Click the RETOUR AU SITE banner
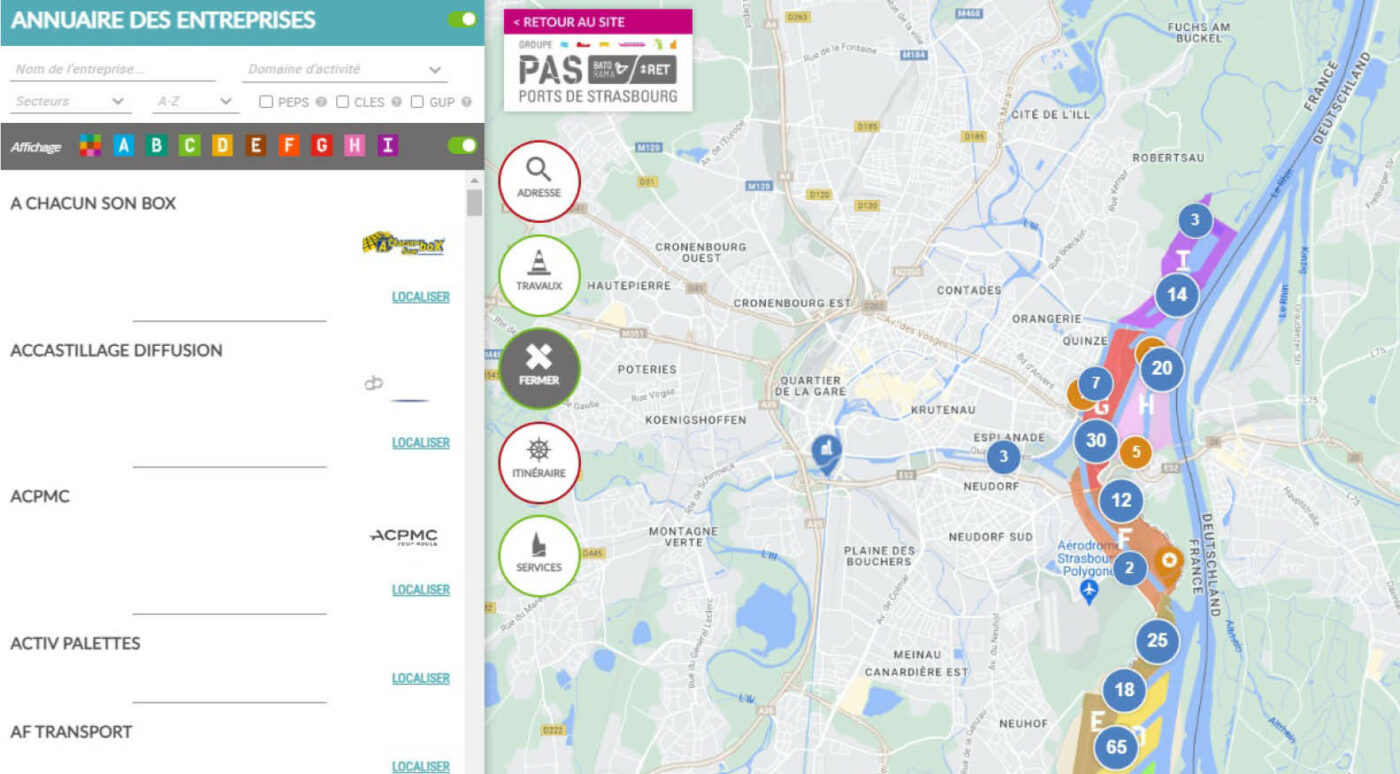This screenshot has height=774, width=1400. click(597, 20)
